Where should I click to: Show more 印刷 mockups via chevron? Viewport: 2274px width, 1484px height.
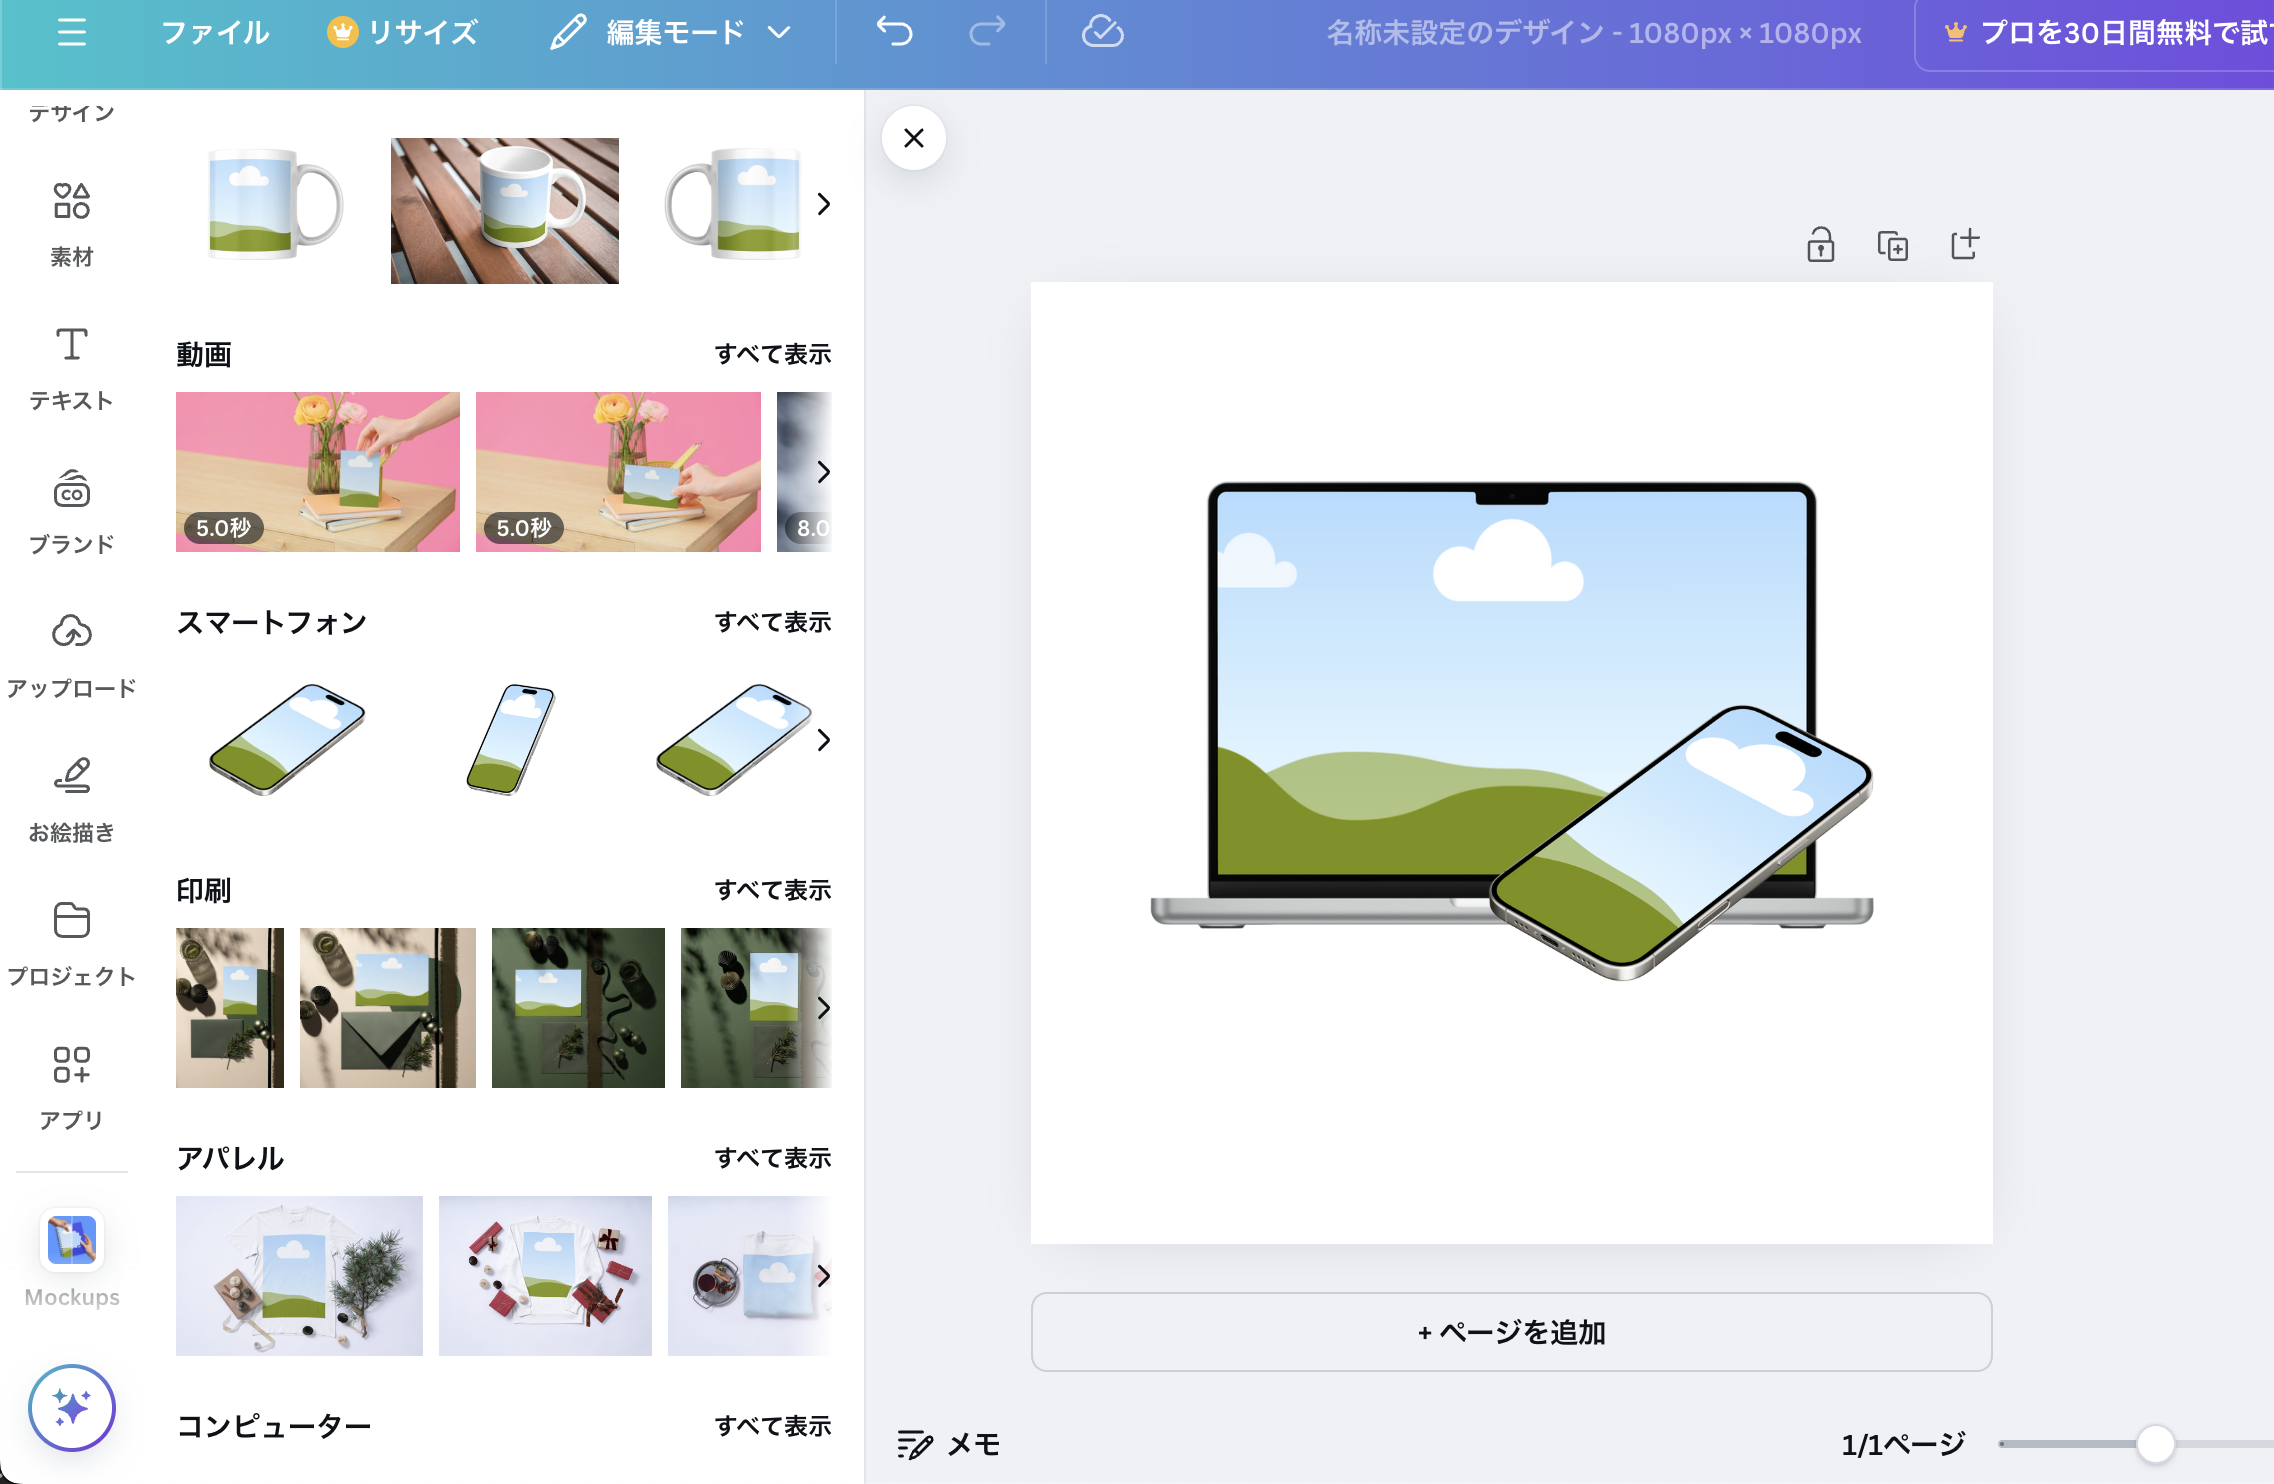click(823, 1008)
